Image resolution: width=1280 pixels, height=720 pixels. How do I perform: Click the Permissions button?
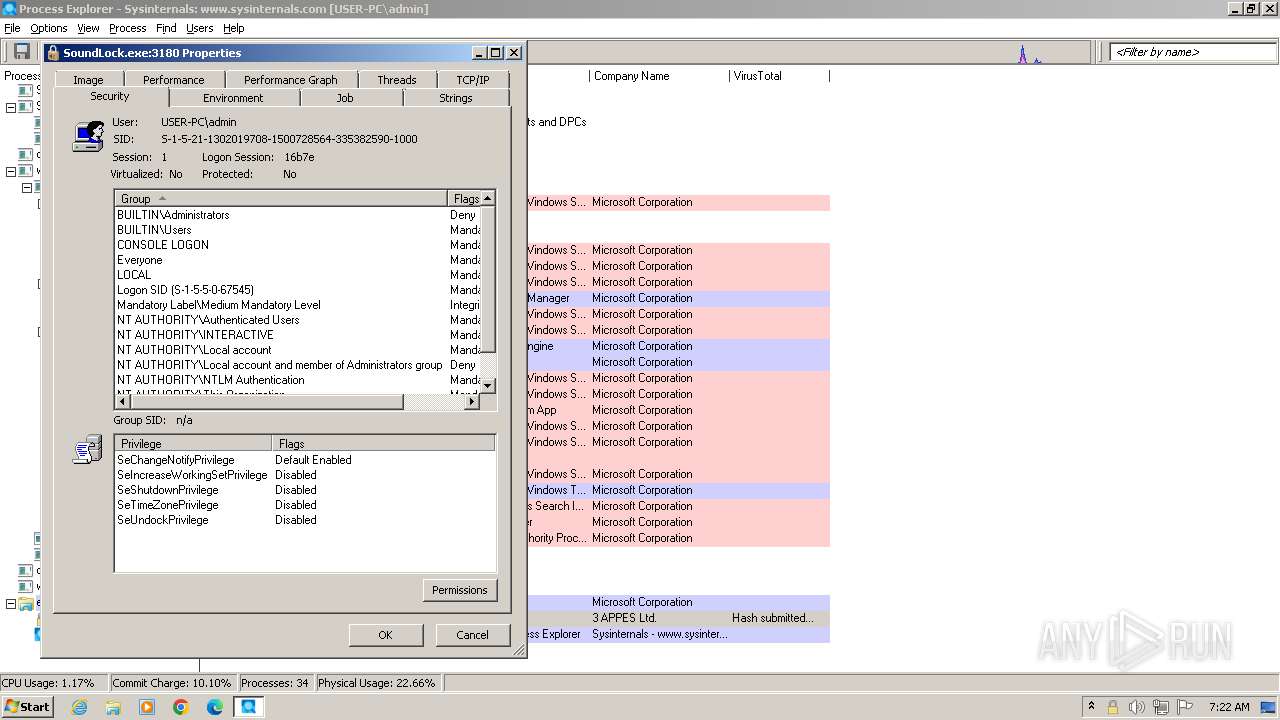click(x=460, y=590)
